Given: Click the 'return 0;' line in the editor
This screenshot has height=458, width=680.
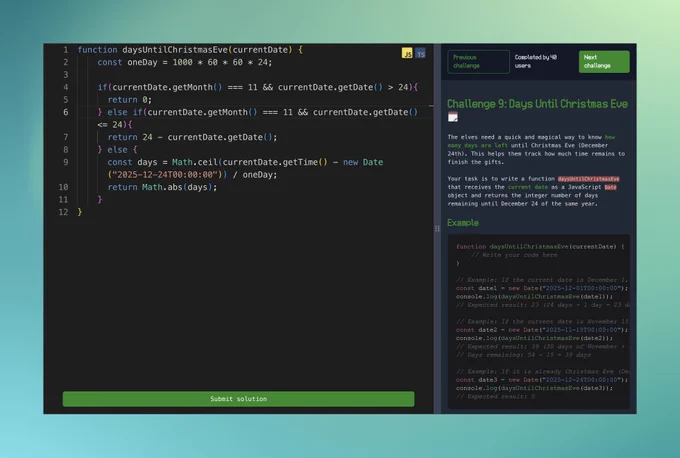Looking at the screenshot, I should (x=130, y=100).
